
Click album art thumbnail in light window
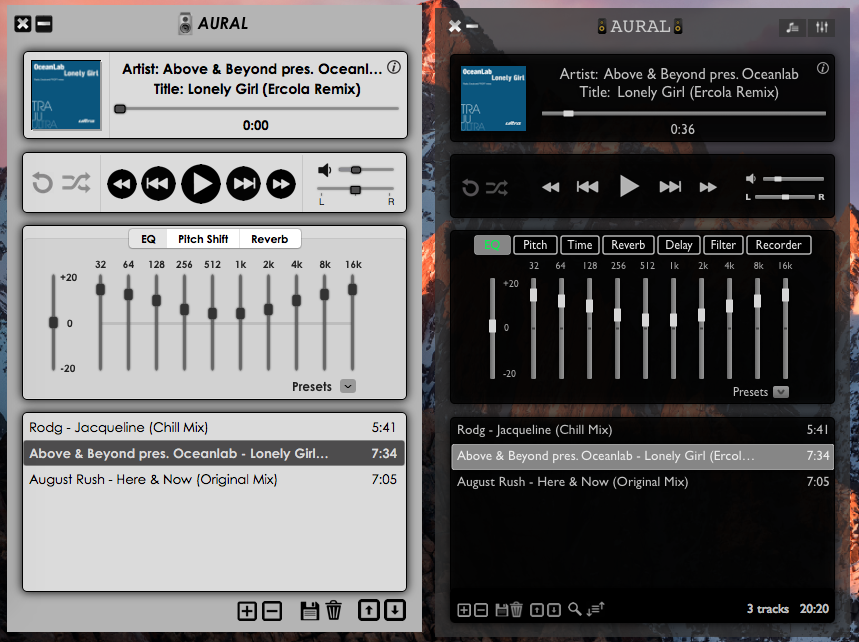tap(66, 95)
